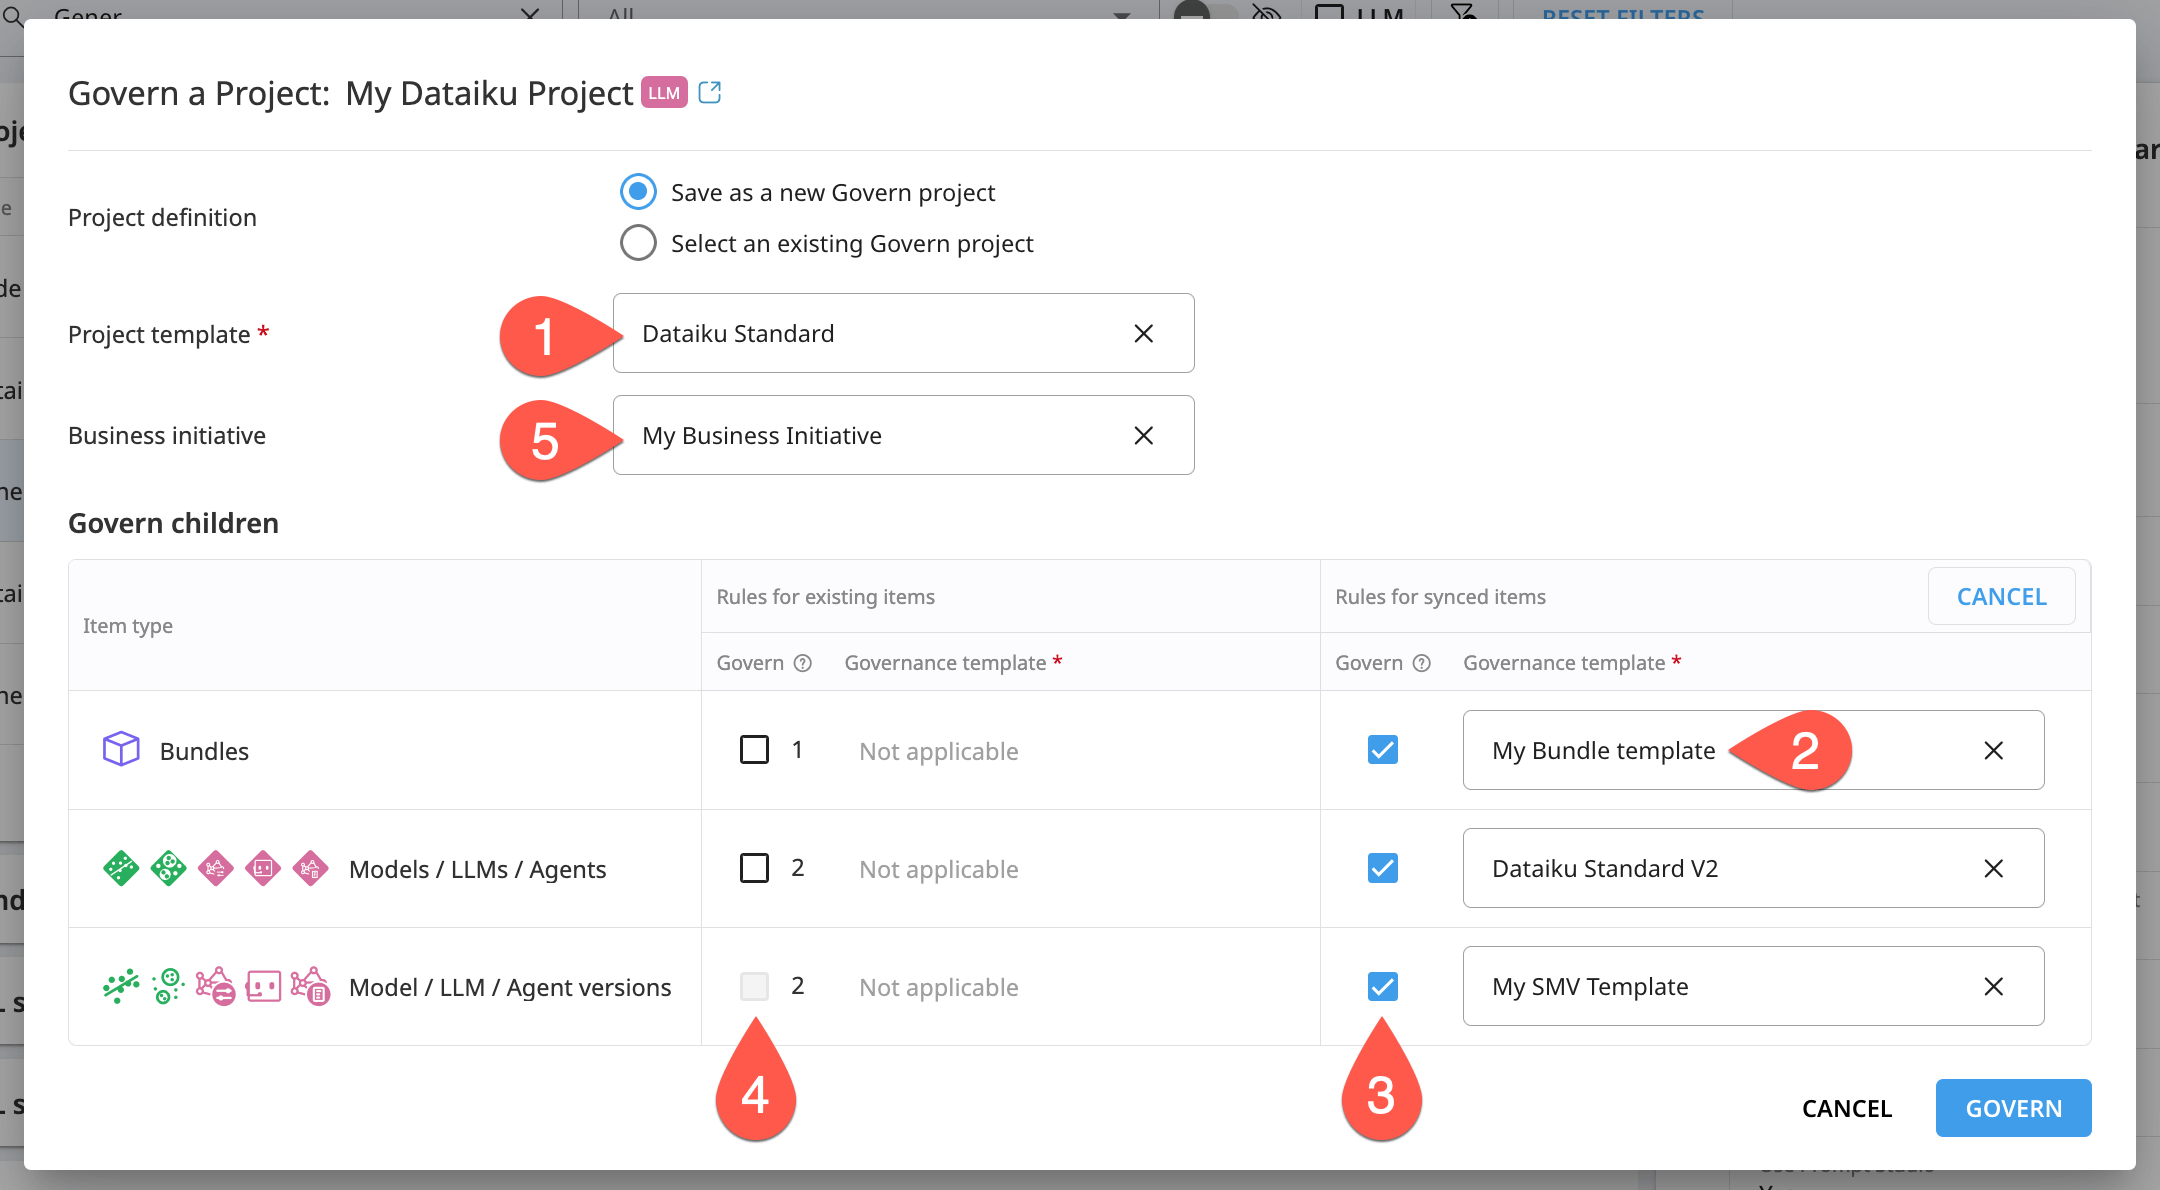Image resolution: width=2160 pixels, height=1190 pixels.
Task: Open Bundles governance template dropdown
Action: point(1753,750)
